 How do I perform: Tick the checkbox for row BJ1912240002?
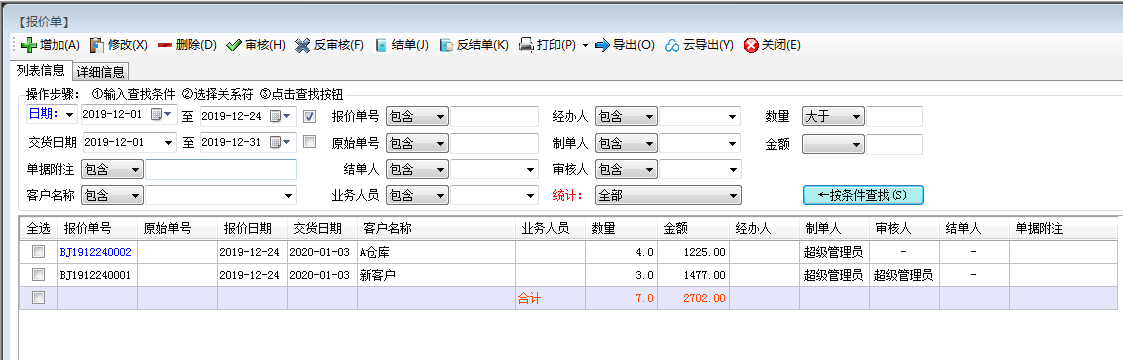pyautogui.click(x=39, y=251)
